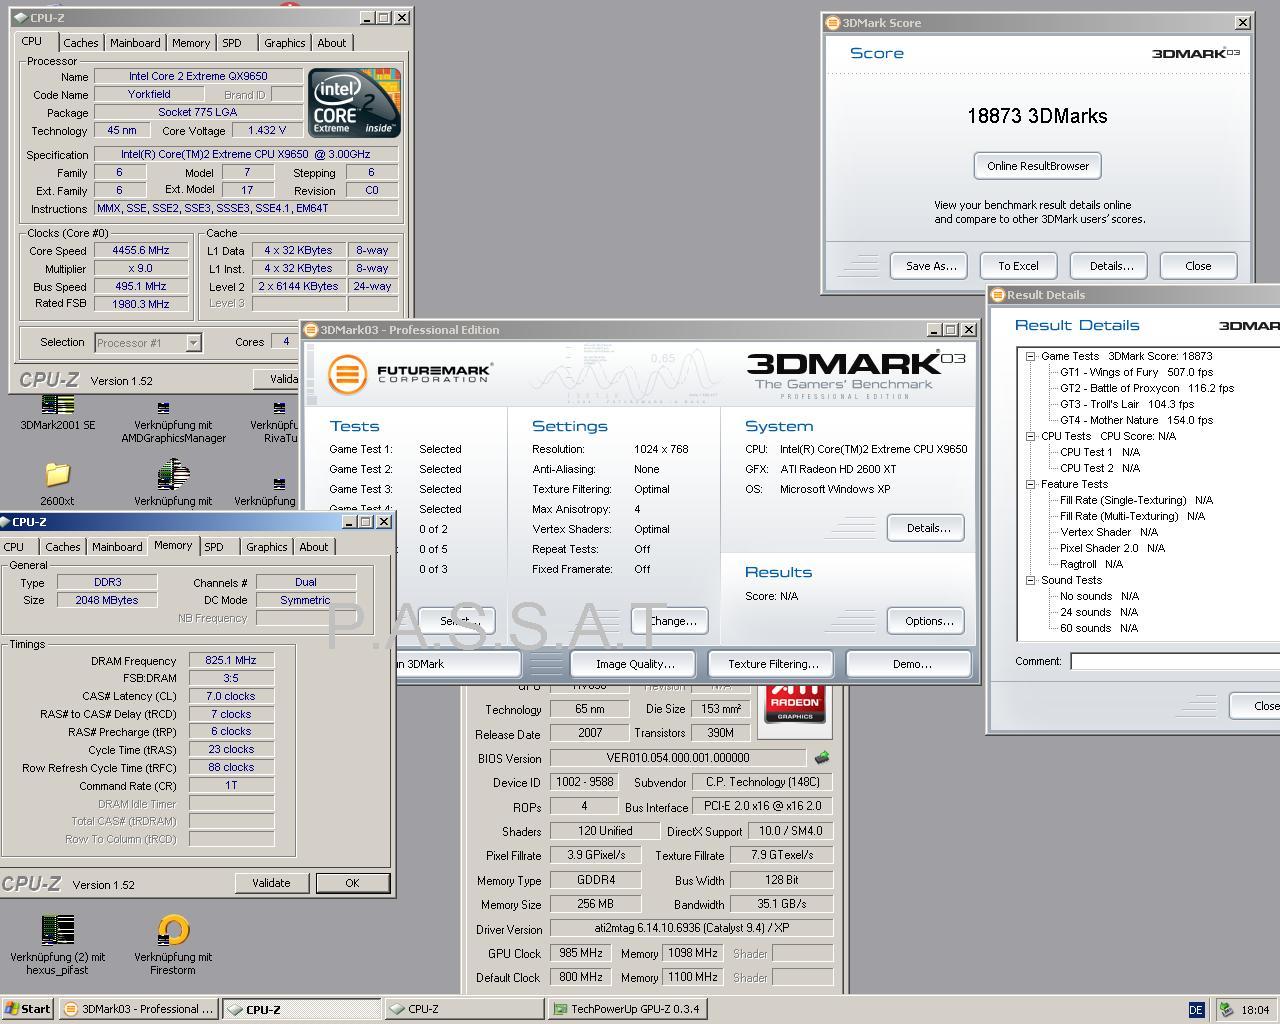
Task: Click the Result Details window title icon
Action: click(997, 295)
